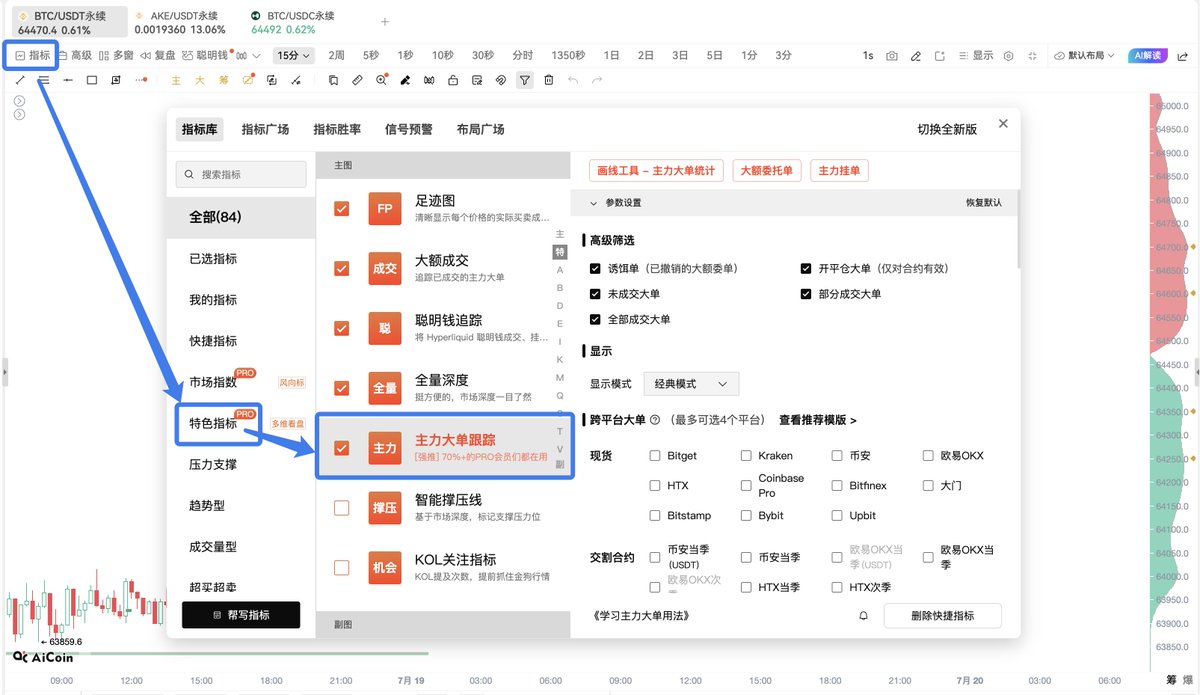The height and width of the screenshot is (695, 1200).
Task: Click the notification bell icon
Action: click(863, 616)
